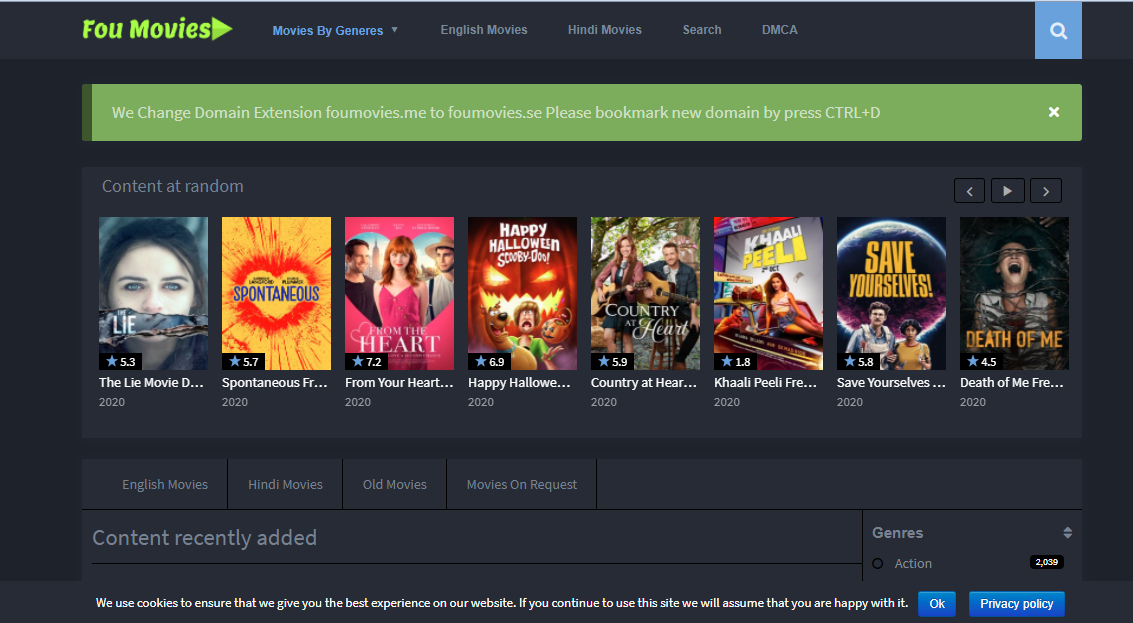Click 'Spontaneous Fr…' title link
The image size is (1133, 623).
point(275,383)
